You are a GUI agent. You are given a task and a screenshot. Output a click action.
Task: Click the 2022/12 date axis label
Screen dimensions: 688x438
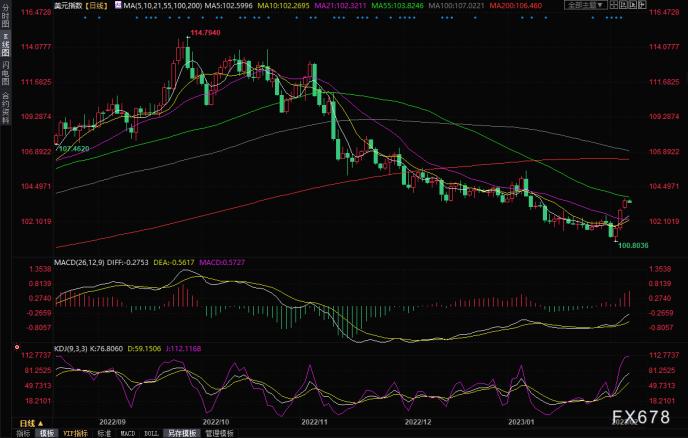[418, 422]
